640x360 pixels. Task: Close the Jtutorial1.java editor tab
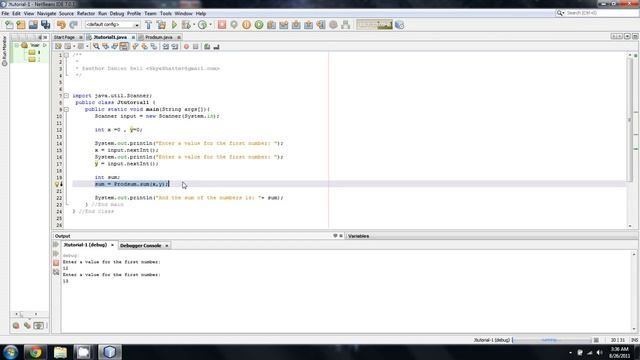(133, 37)
